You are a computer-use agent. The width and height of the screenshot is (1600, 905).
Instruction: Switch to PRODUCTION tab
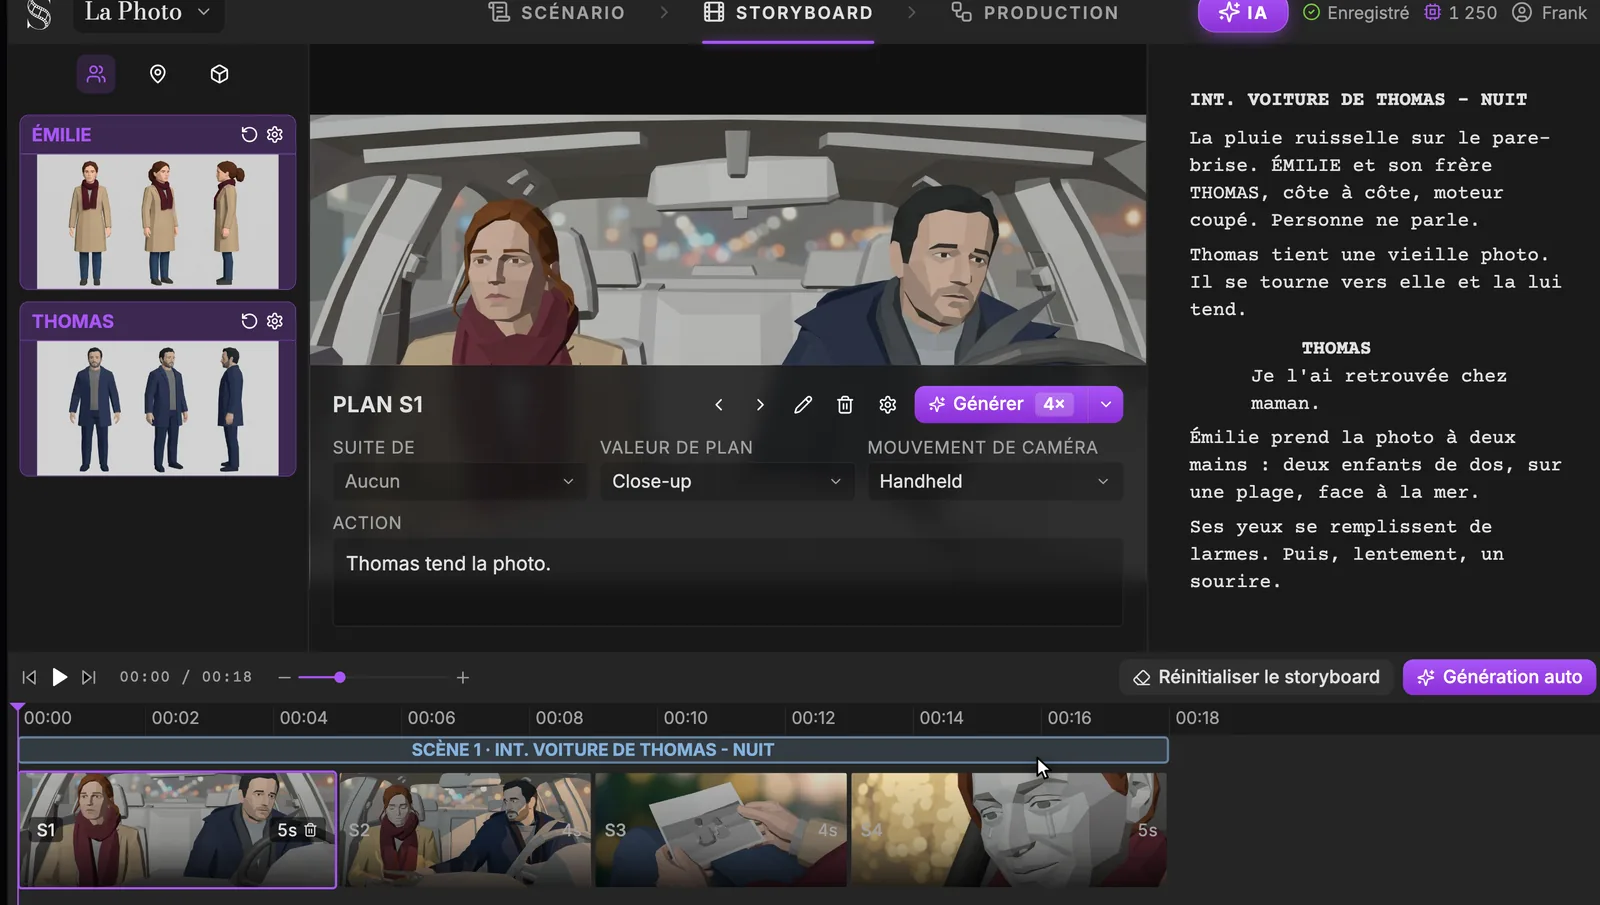[x=1035, y=13]
